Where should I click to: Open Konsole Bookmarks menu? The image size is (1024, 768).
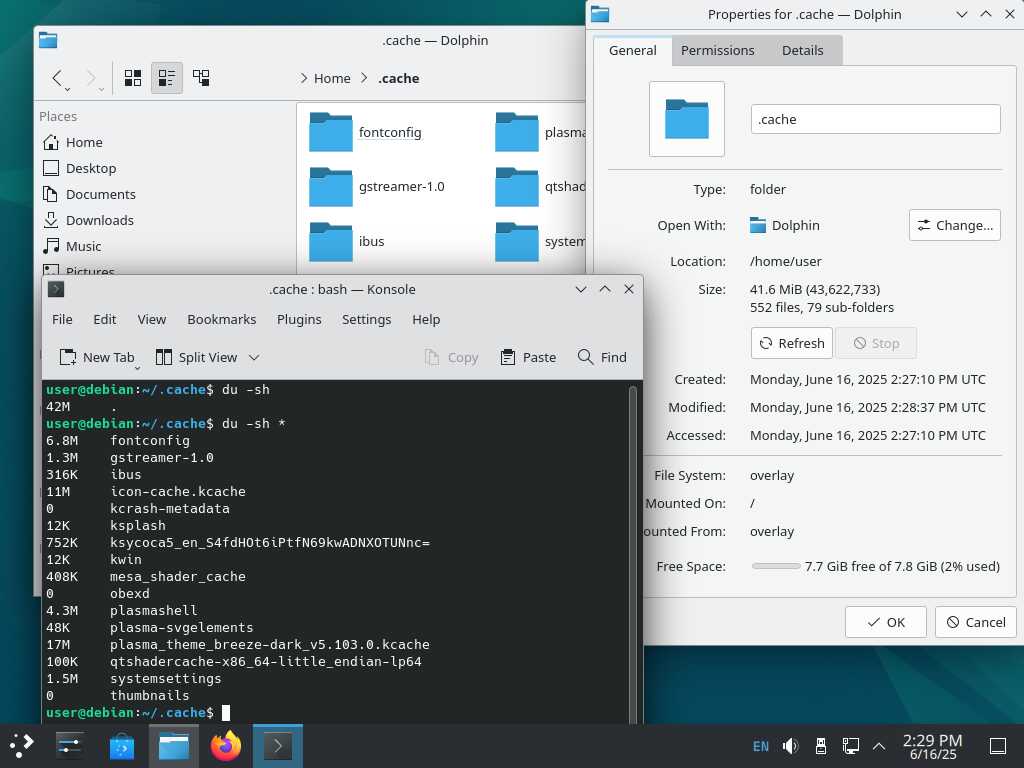[221, 319]
